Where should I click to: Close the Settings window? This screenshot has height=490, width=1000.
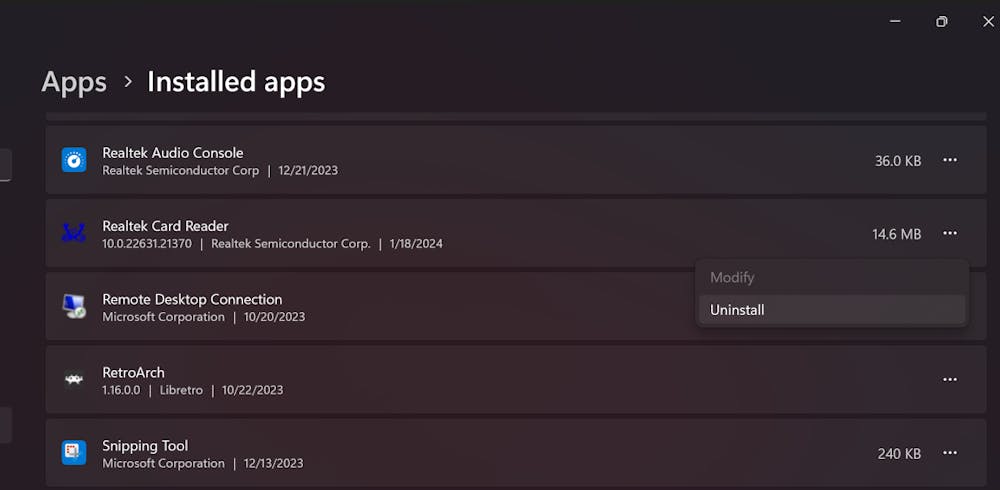987,22
